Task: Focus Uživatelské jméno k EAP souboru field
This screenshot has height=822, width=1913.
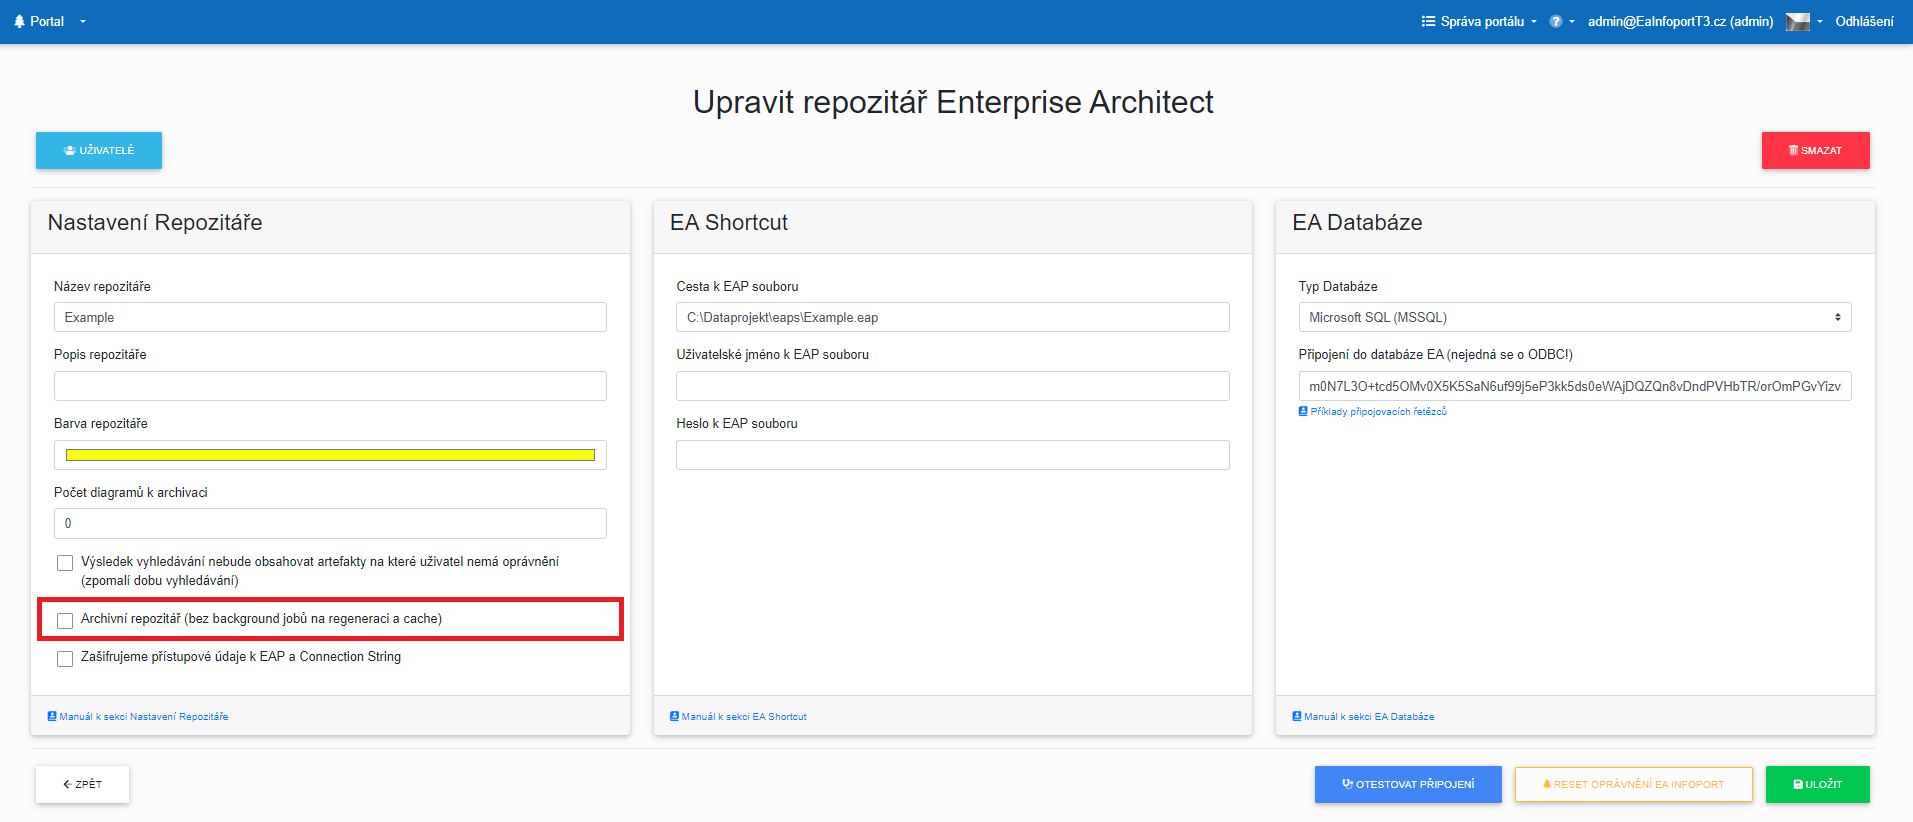Action: 952,386
